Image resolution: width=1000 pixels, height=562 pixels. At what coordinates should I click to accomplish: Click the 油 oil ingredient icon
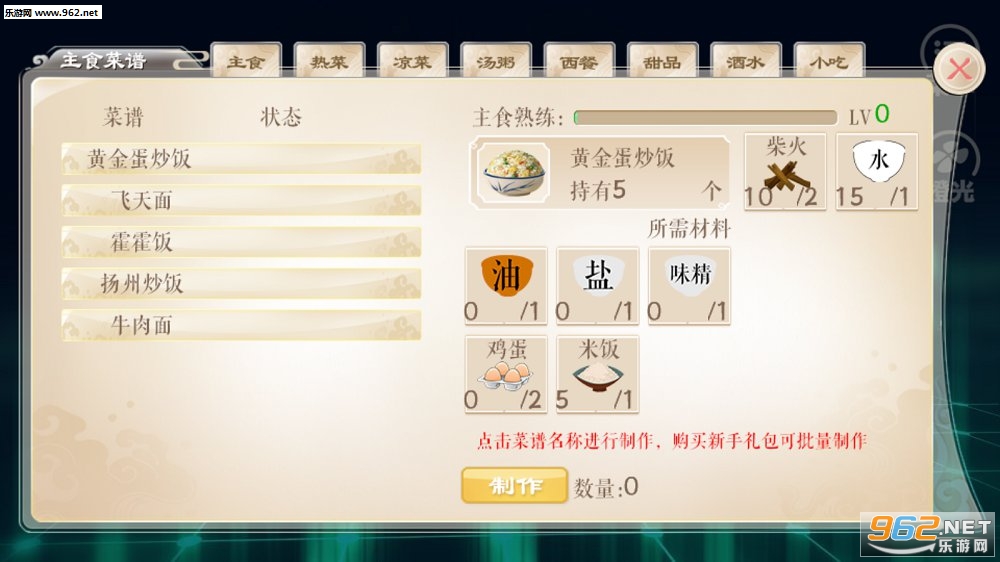tap(506, 276)
